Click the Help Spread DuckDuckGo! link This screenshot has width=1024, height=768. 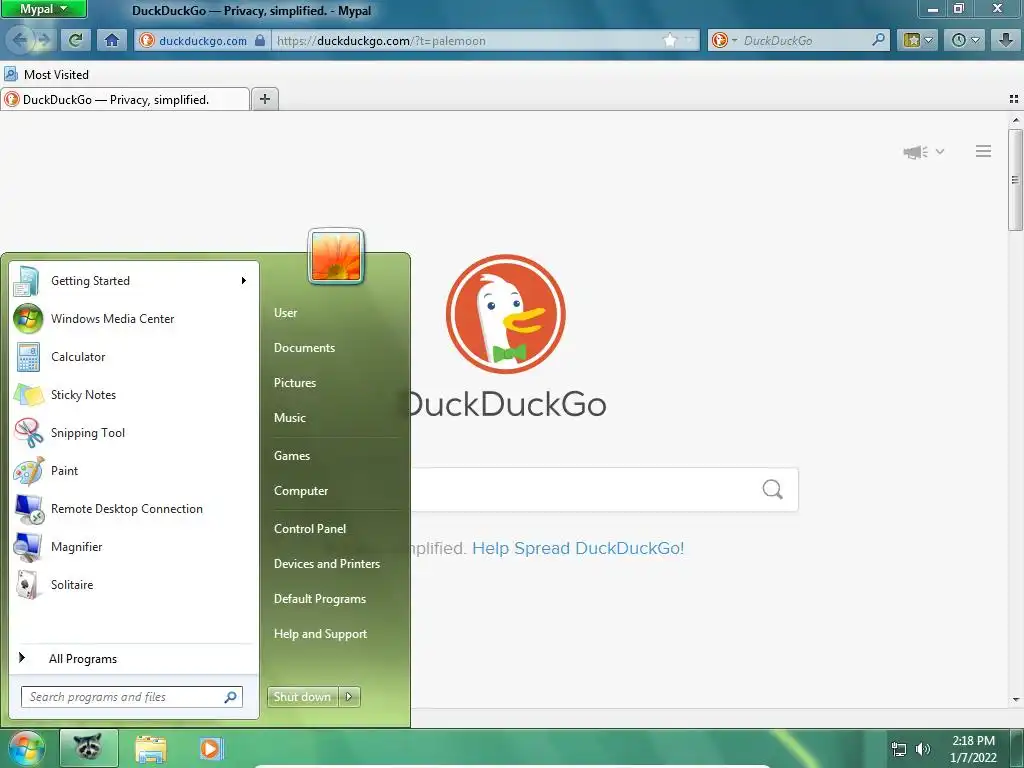[578, 548]
